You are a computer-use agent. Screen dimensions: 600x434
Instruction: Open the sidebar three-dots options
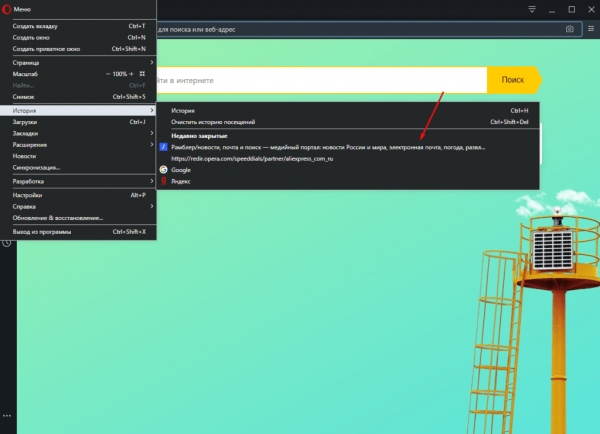pos(7,416)
